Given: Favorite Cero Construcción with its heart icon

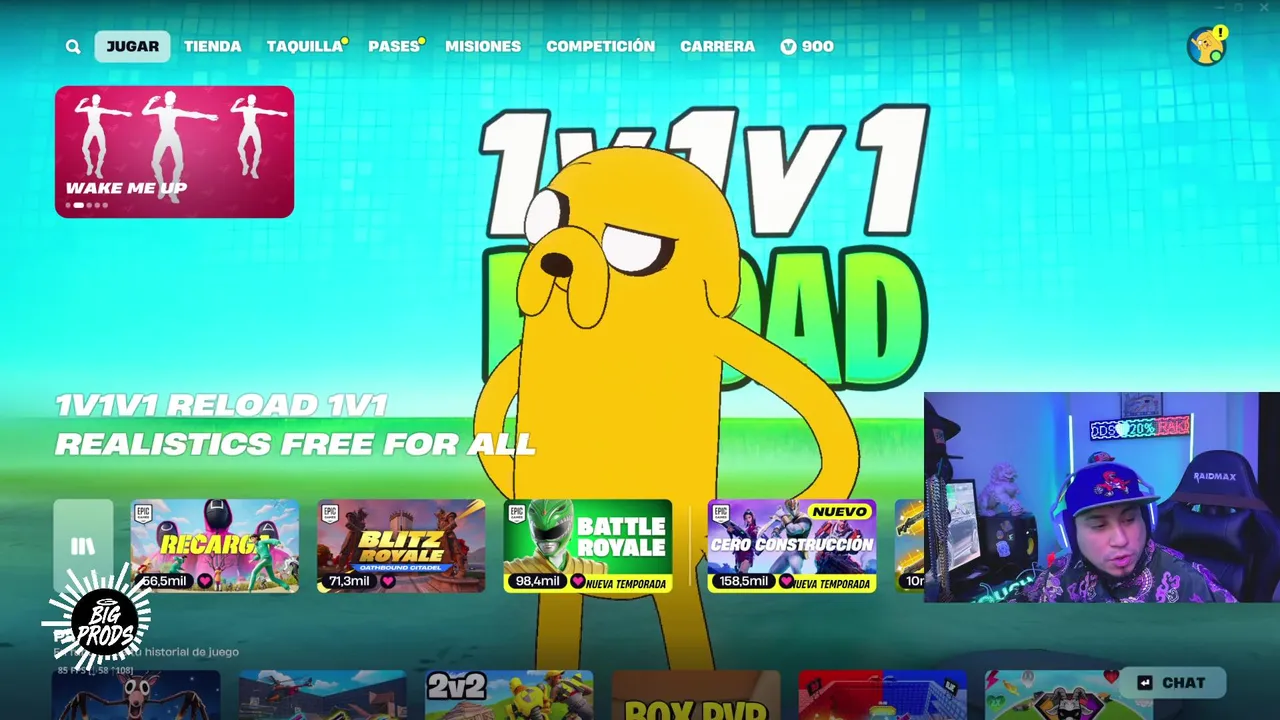Looking at the screenshot, I should pyautogui.click(x=786, y=581).
